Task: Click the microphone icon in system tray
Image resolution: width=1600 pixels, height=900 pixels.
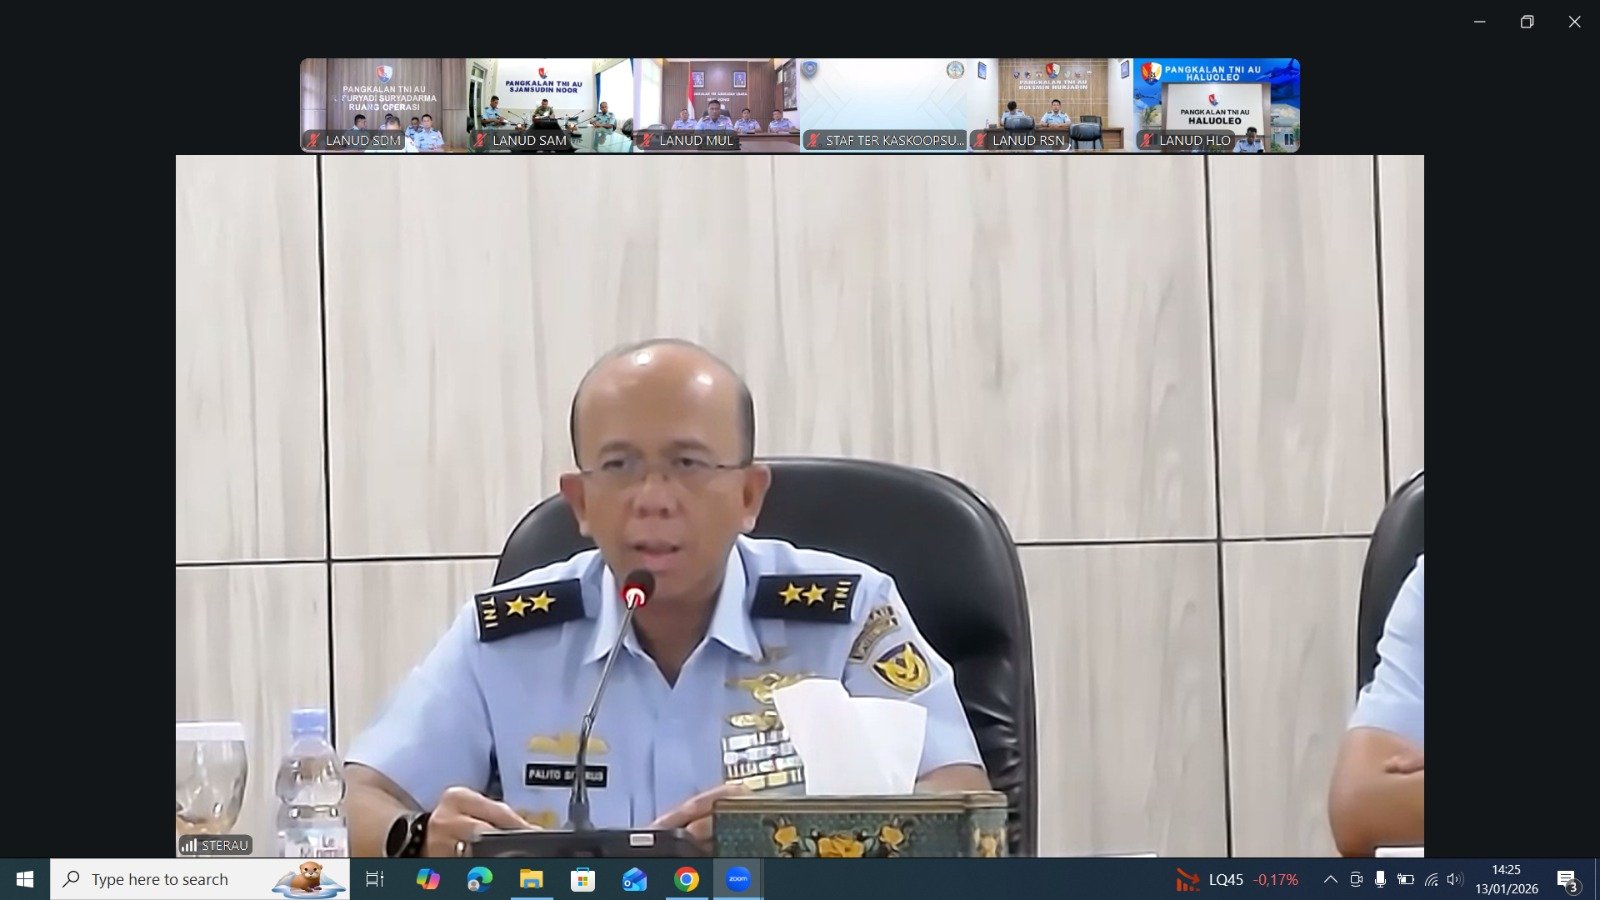Action: point(1380,879)
